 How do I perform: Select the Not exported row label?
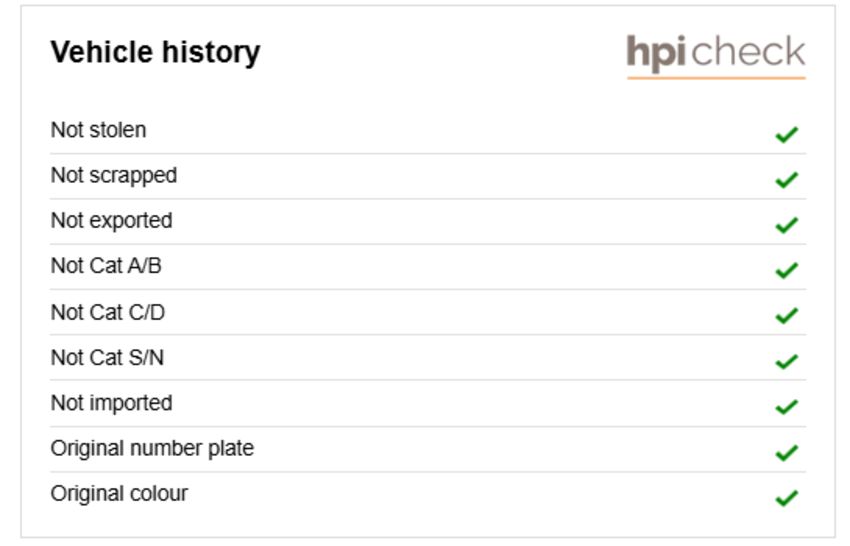pos(112,221)
